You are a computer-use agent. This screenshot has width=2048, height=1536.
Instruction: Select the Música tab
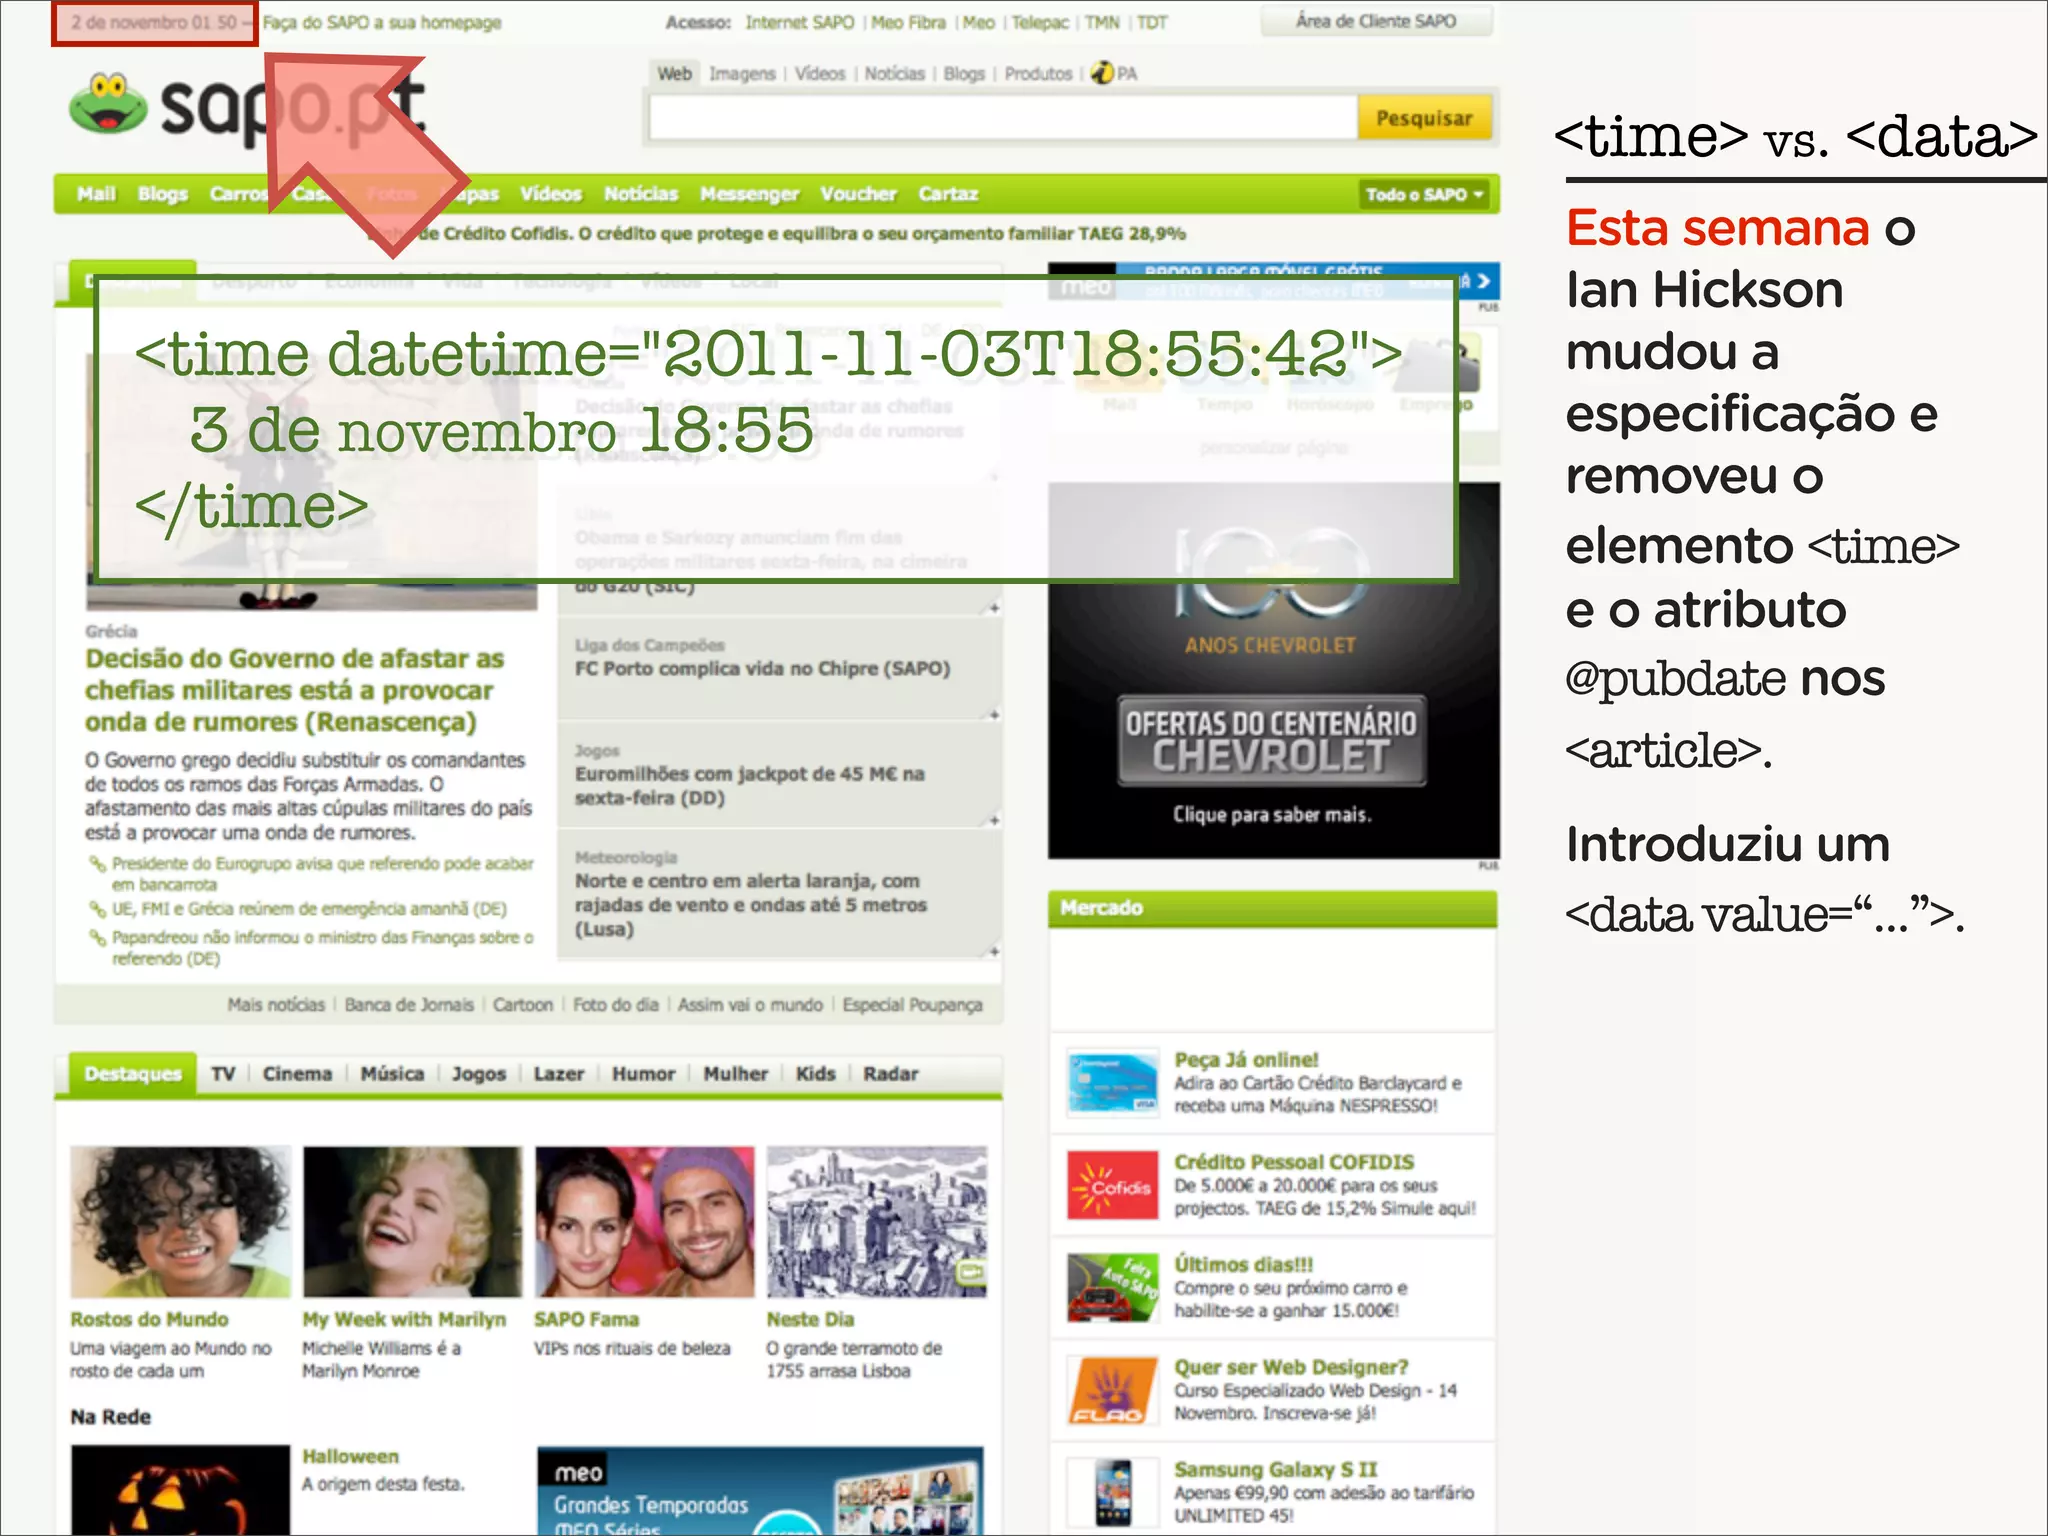tap(392, 1073)
